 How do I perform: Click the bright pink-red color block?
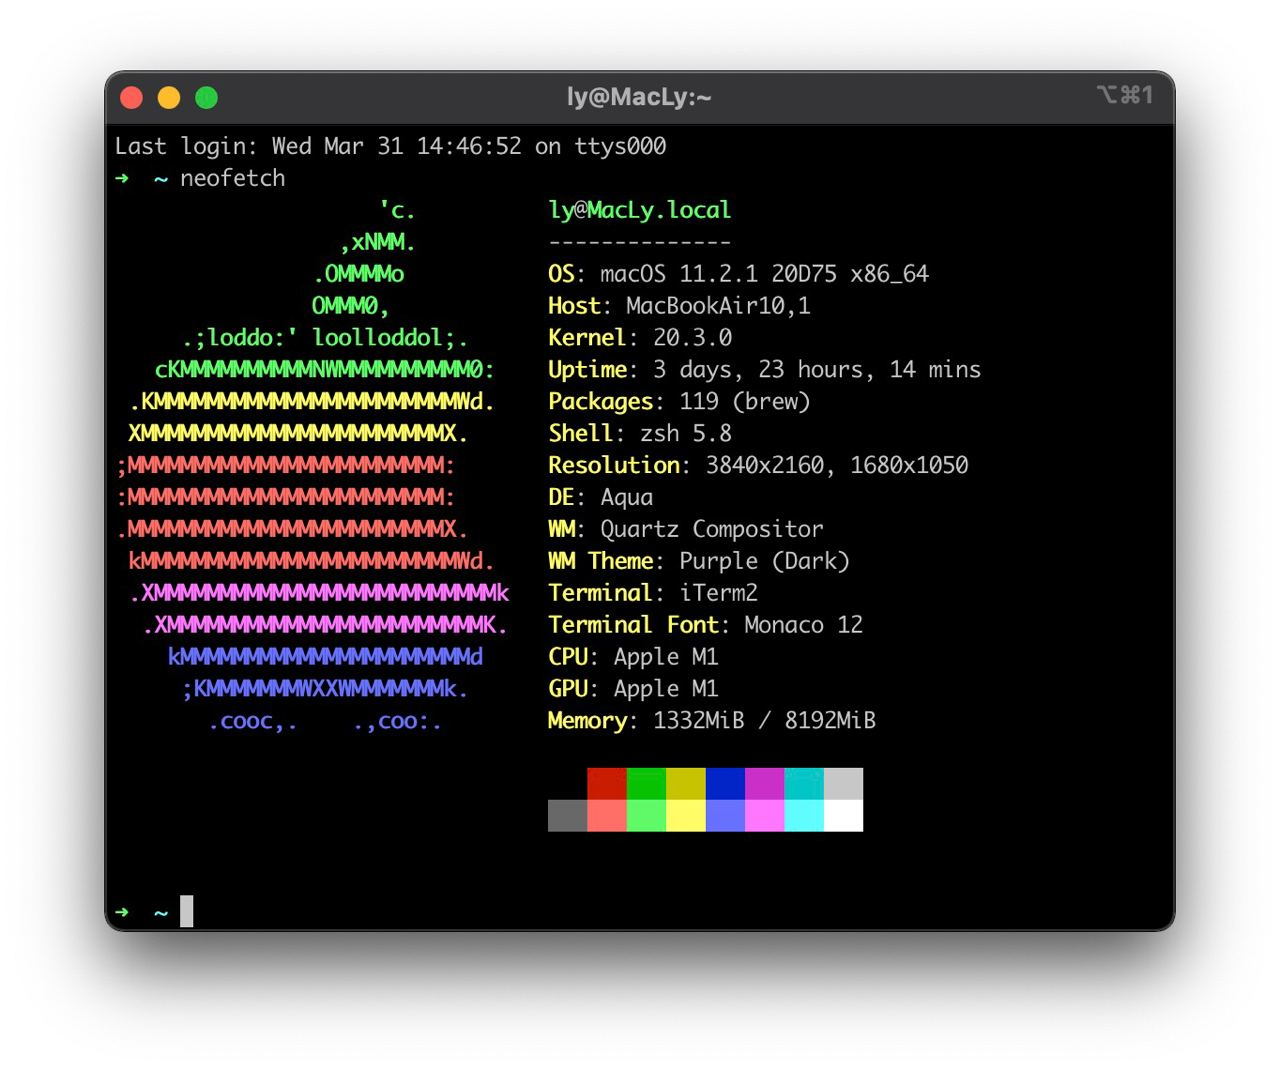(607, 816)
